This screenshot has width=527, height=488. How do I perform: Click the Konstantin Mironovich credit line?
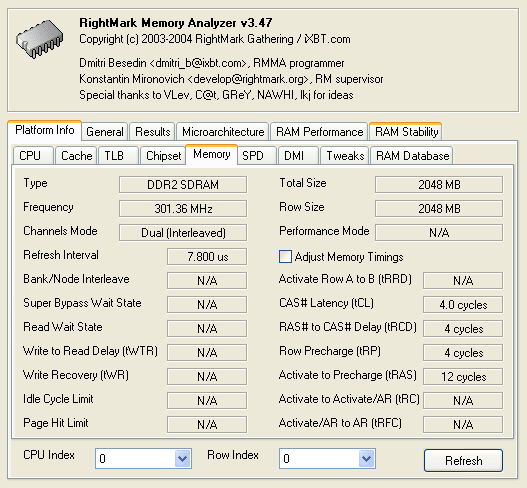231,79
